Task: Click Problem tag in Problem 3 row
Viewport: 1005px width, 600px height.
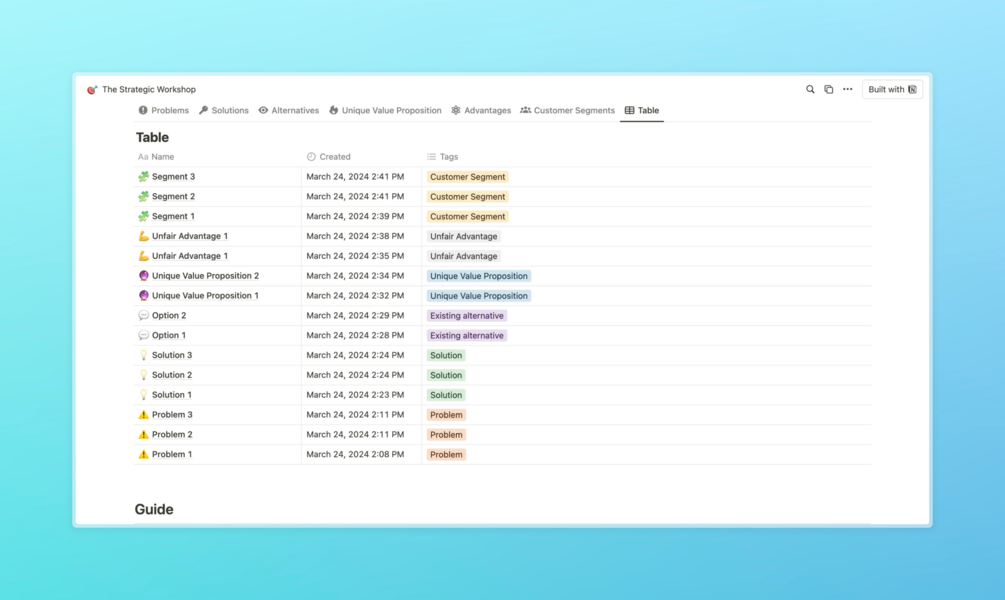Action: 446,415
